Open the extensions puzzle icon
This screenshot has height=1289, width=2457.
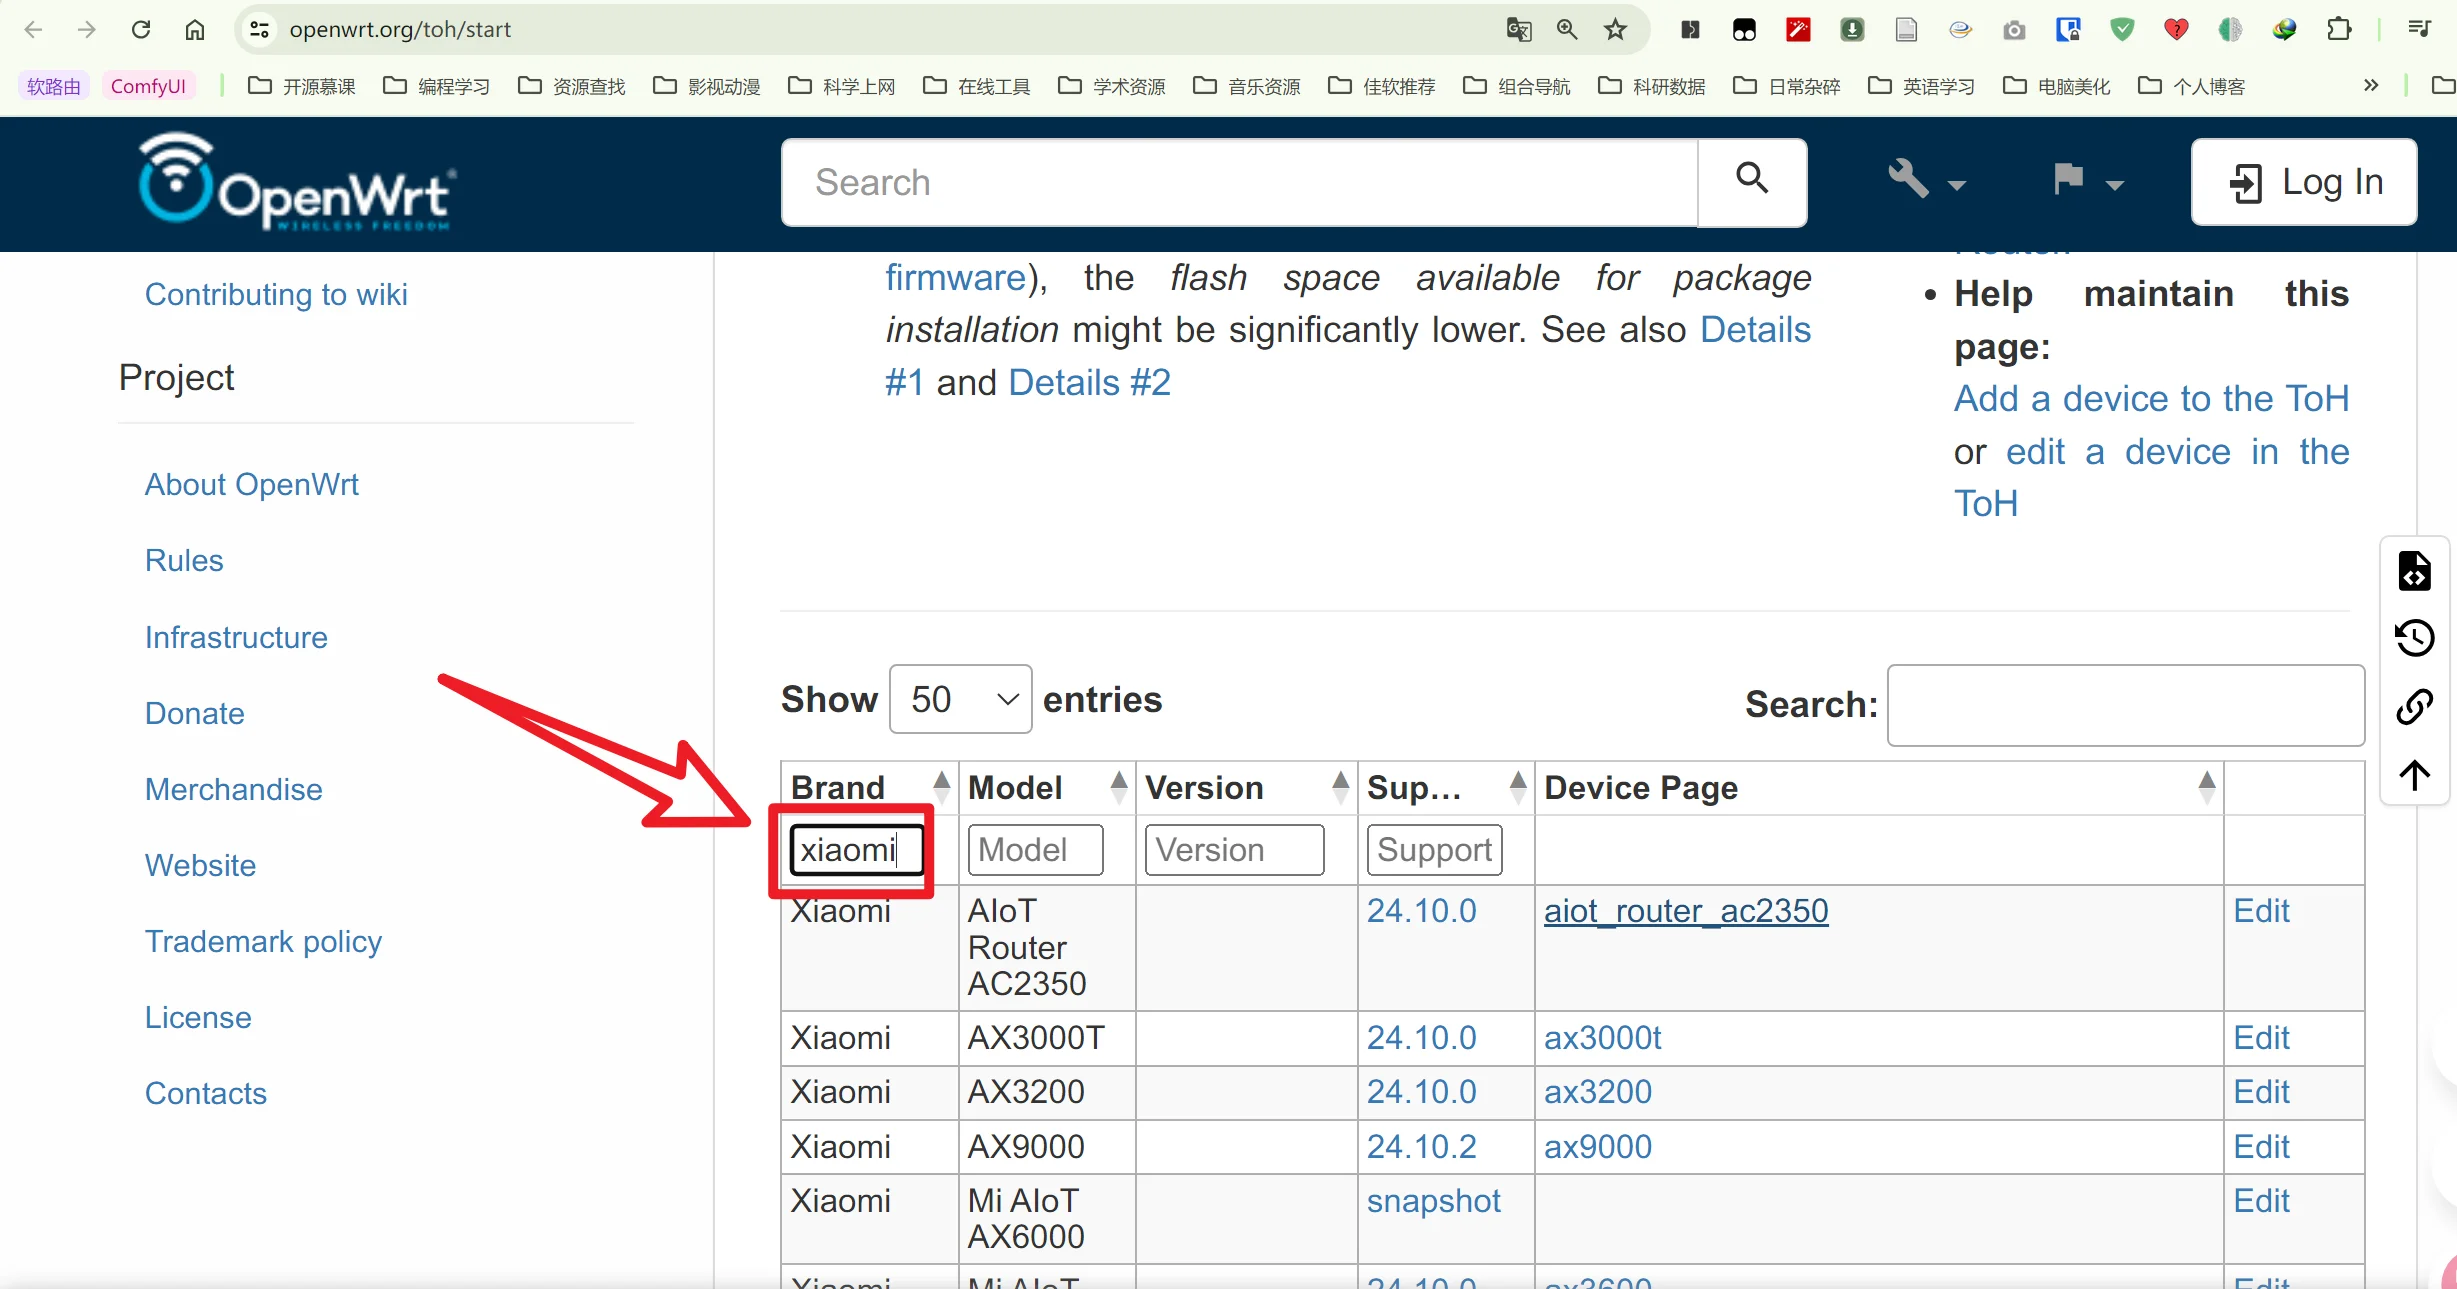[2339, 29]
